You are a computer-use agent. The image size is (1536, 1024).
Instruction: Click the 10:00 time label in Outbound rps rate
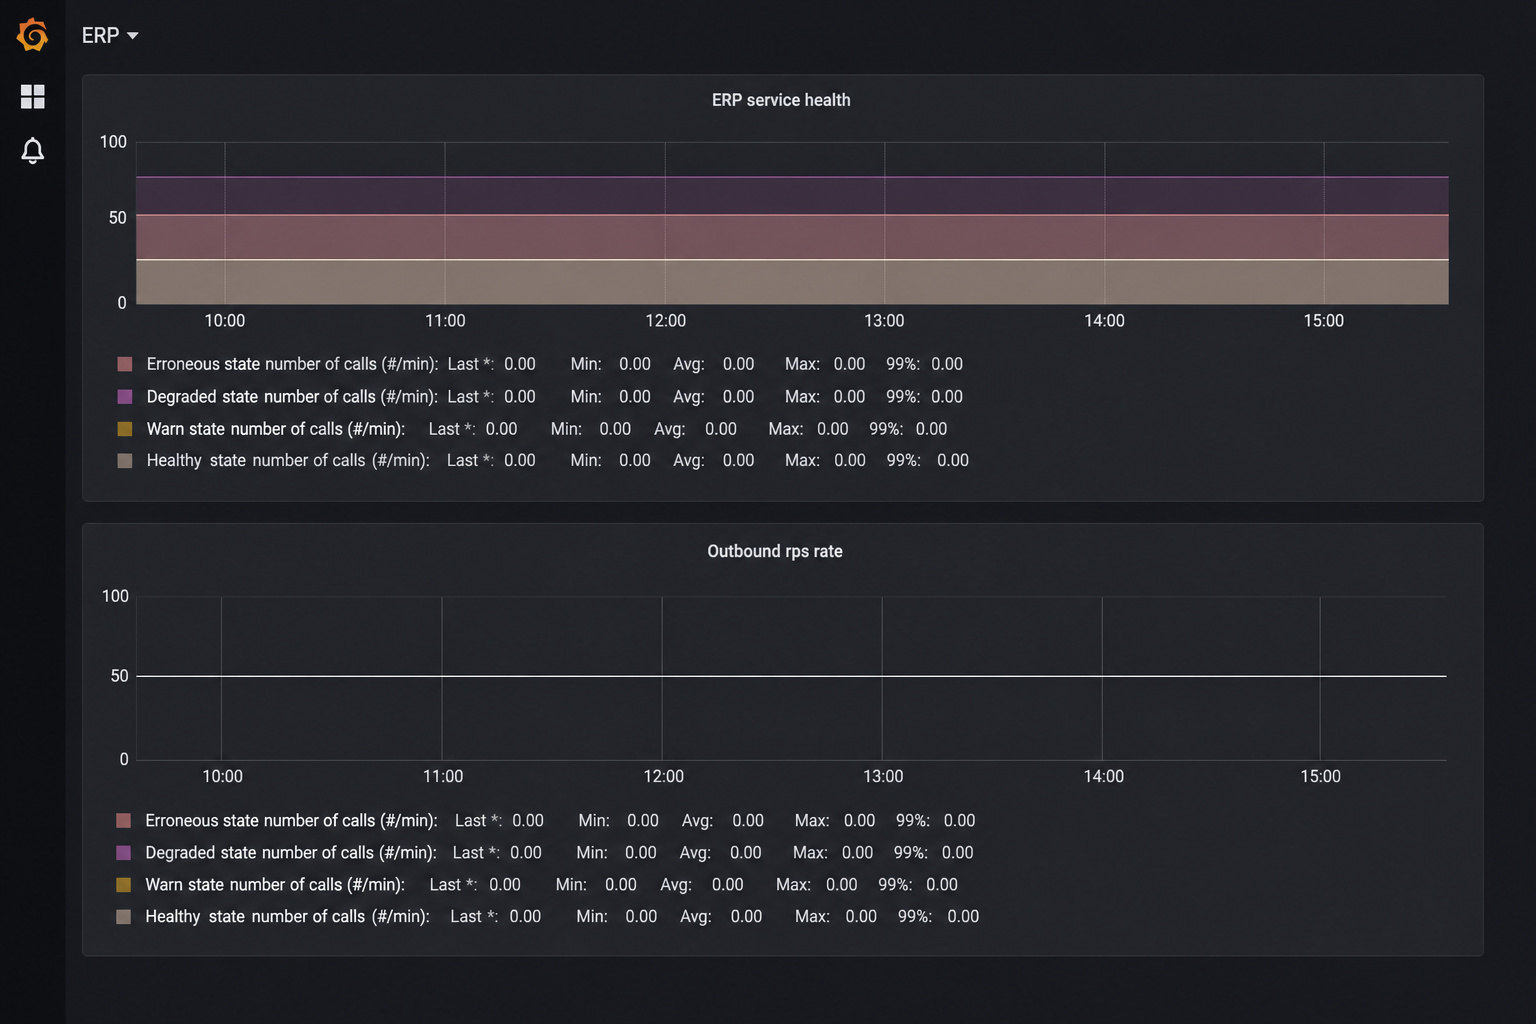click(x=222, y=777)
